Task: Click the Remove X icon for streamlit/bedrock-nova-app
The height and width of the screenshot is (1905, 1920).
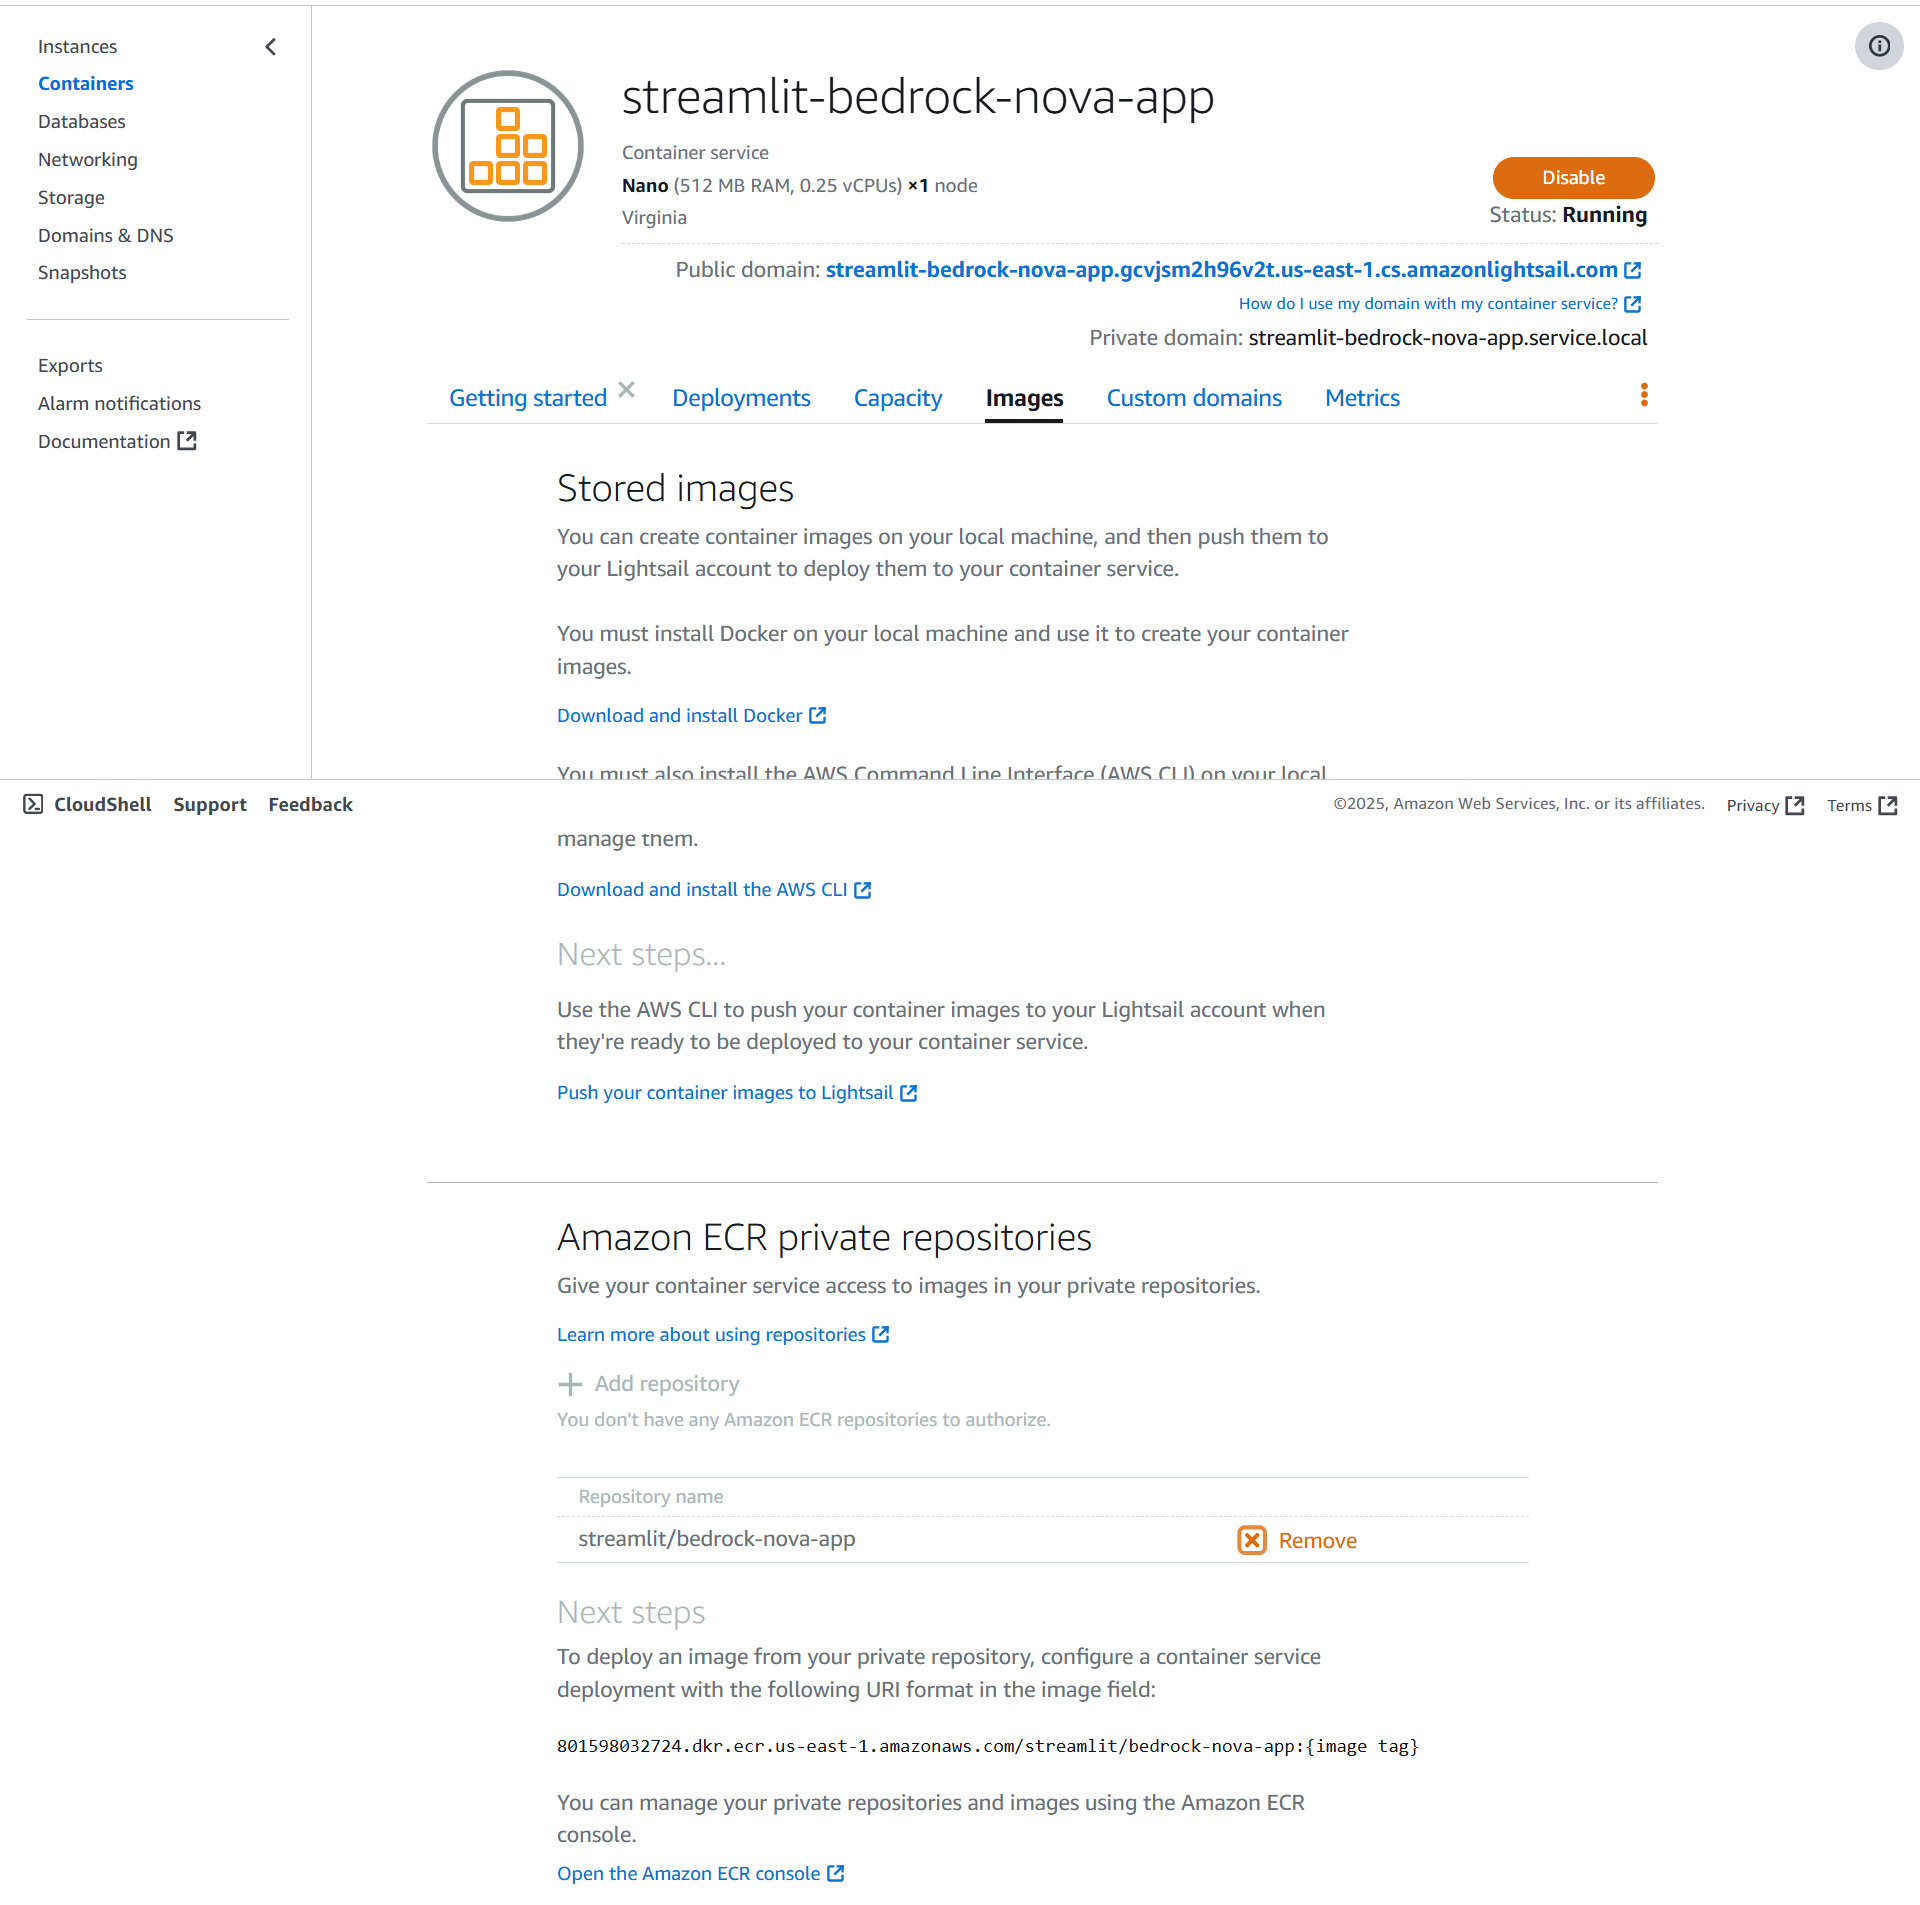Action: pos(1252,1540)
